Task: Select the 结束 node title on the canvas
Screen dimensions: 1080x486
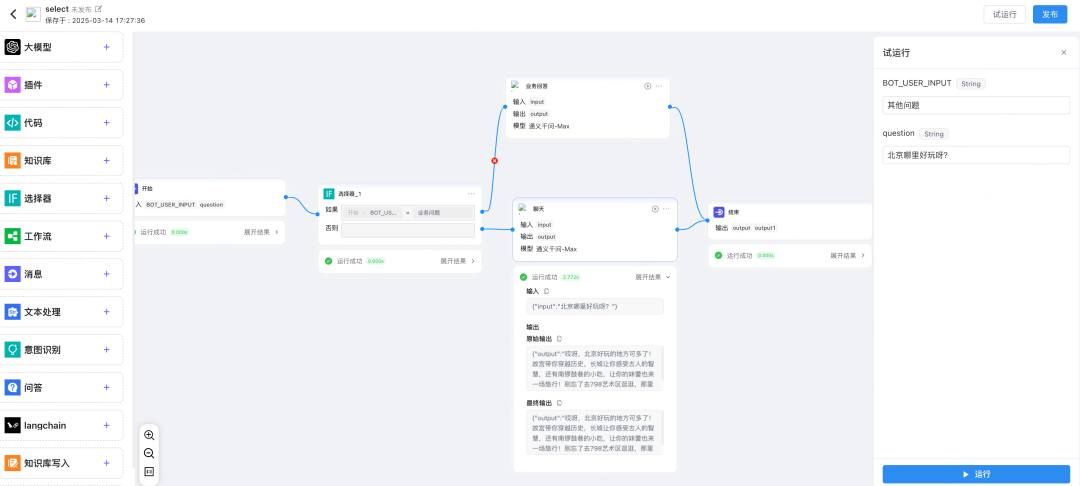Action: (x=732, y=212)
